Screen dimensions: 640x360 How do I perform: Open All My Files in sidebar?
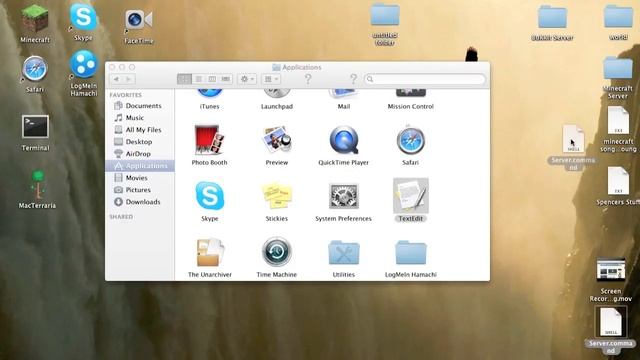(x=140, y=130)
